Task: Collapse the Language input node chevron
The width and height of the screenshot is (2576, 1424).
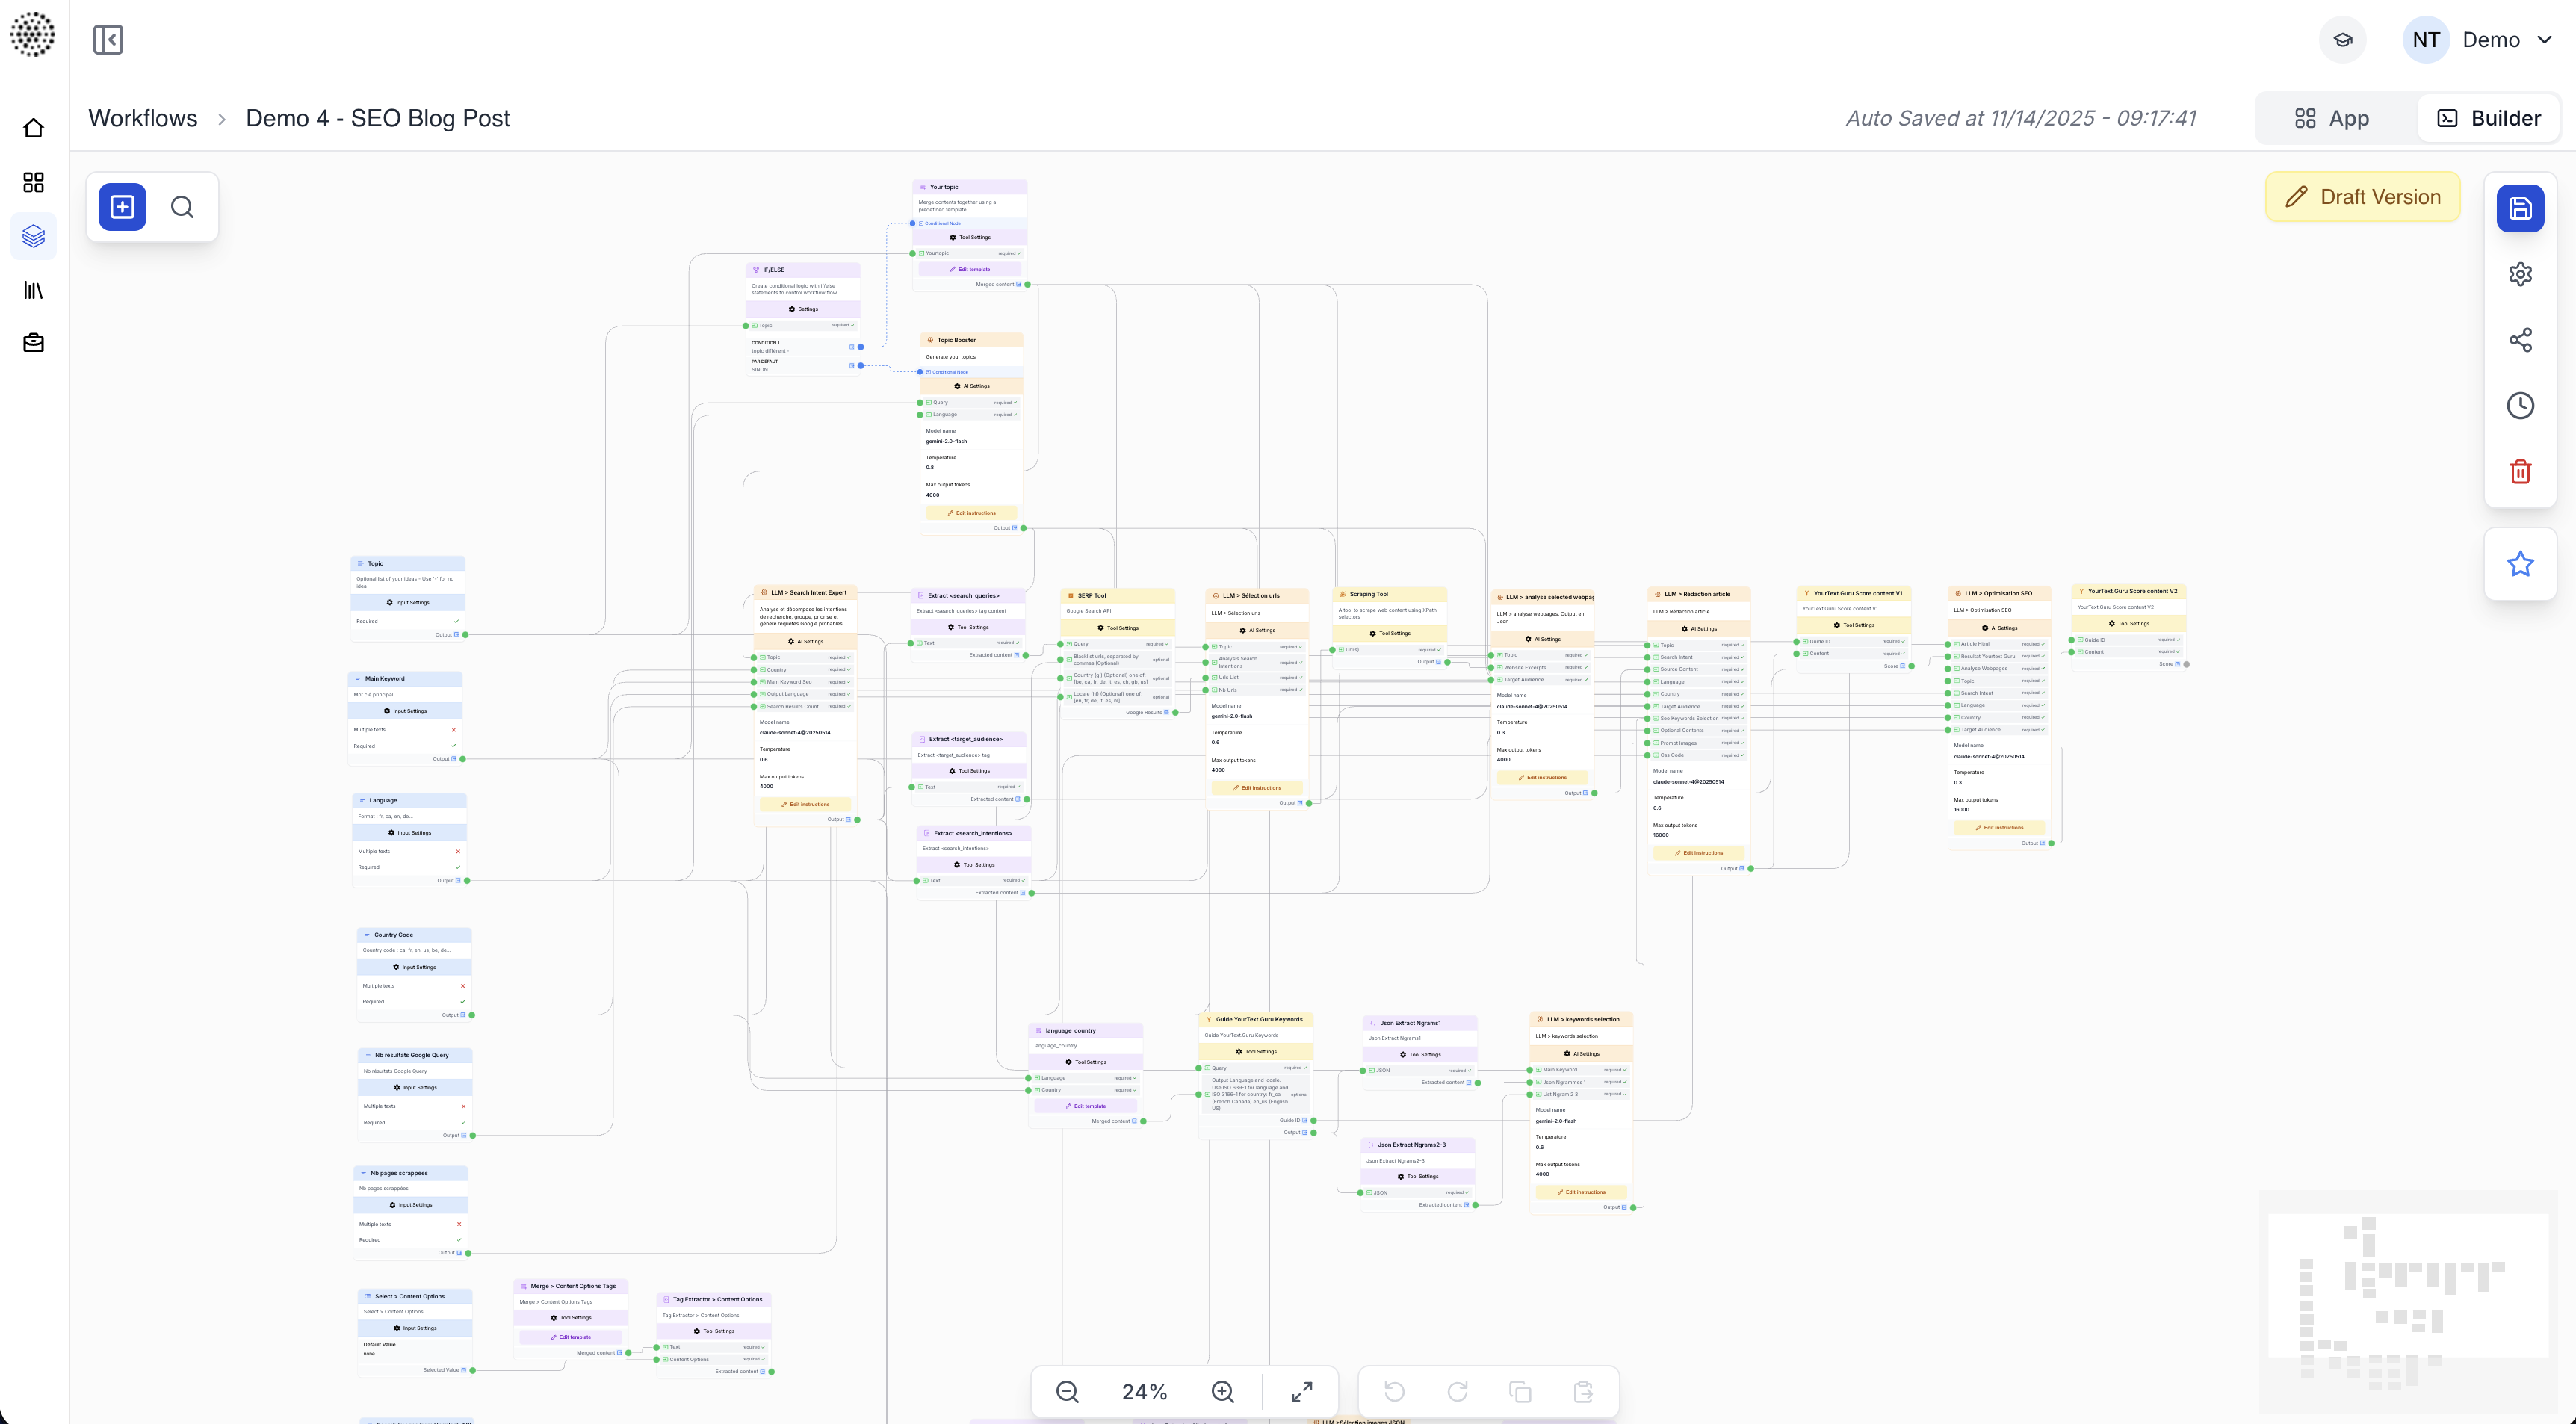Action: [362, 801]
